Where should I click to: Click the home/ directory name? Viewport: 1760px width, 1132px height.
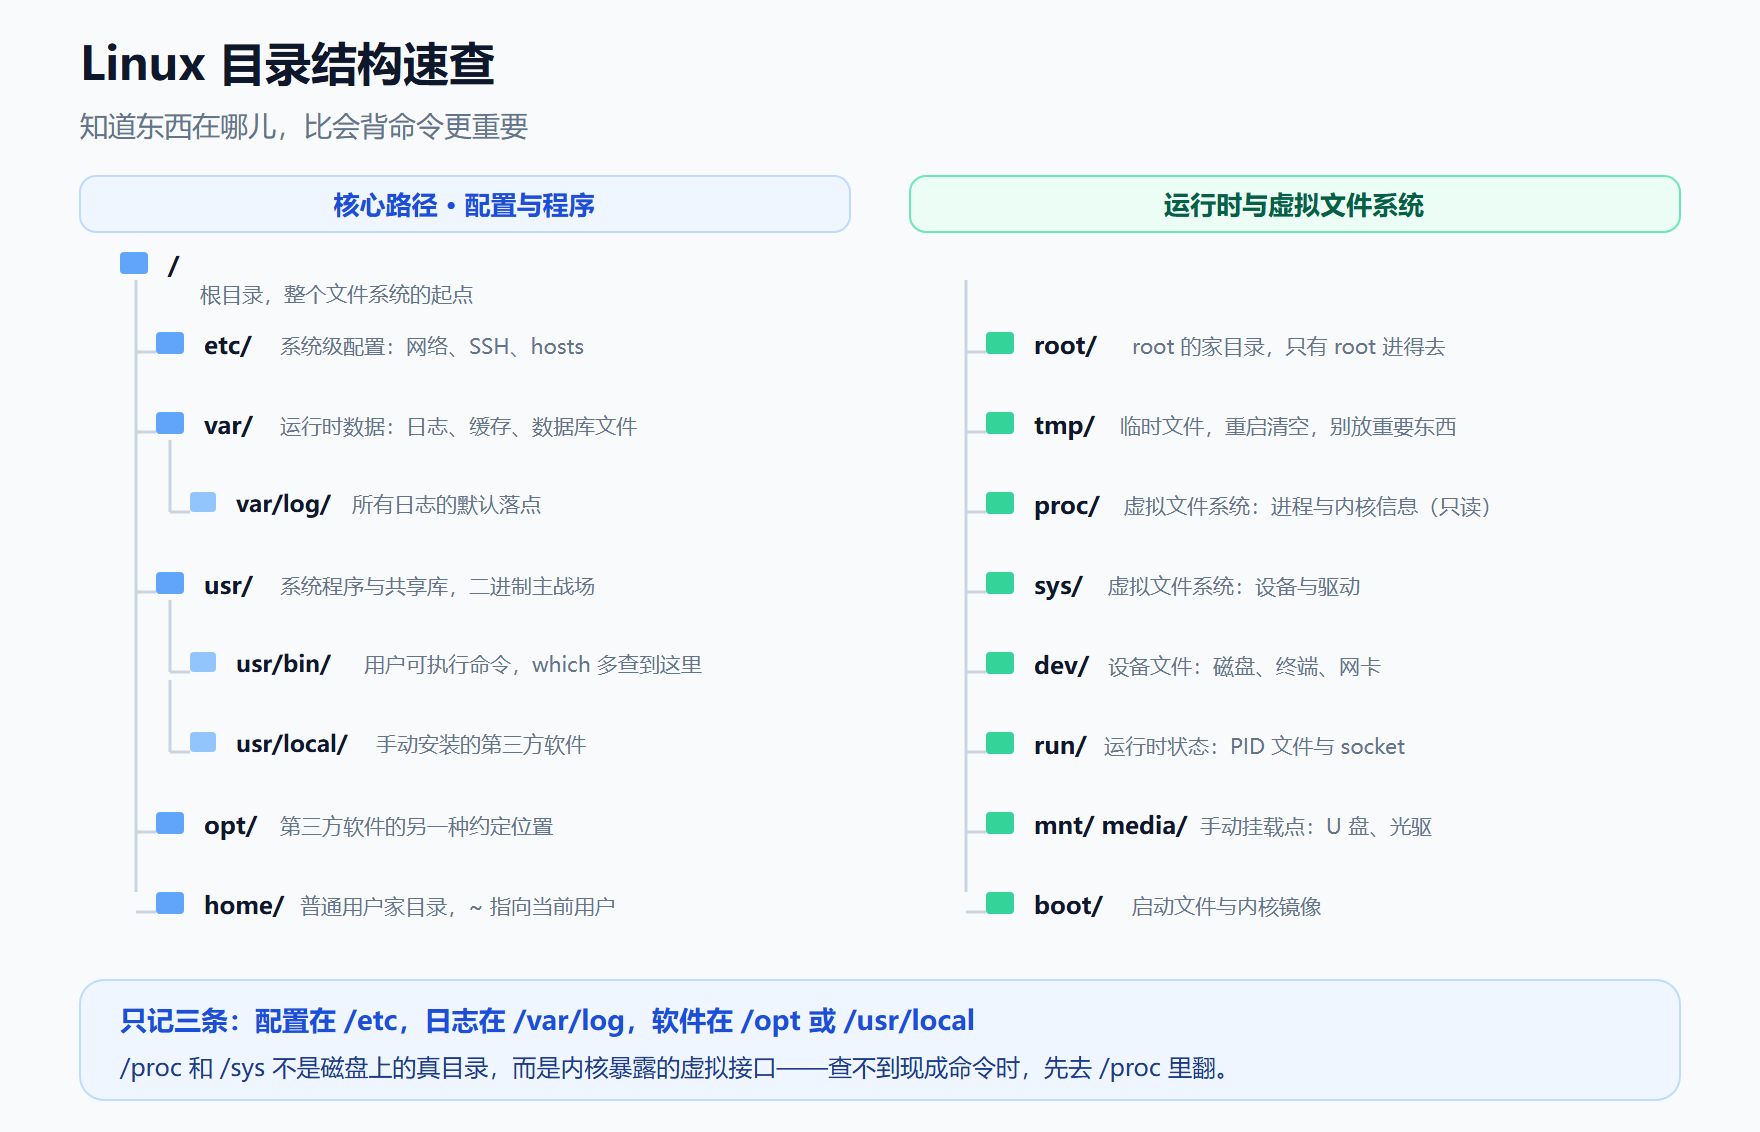click(244, 906)
